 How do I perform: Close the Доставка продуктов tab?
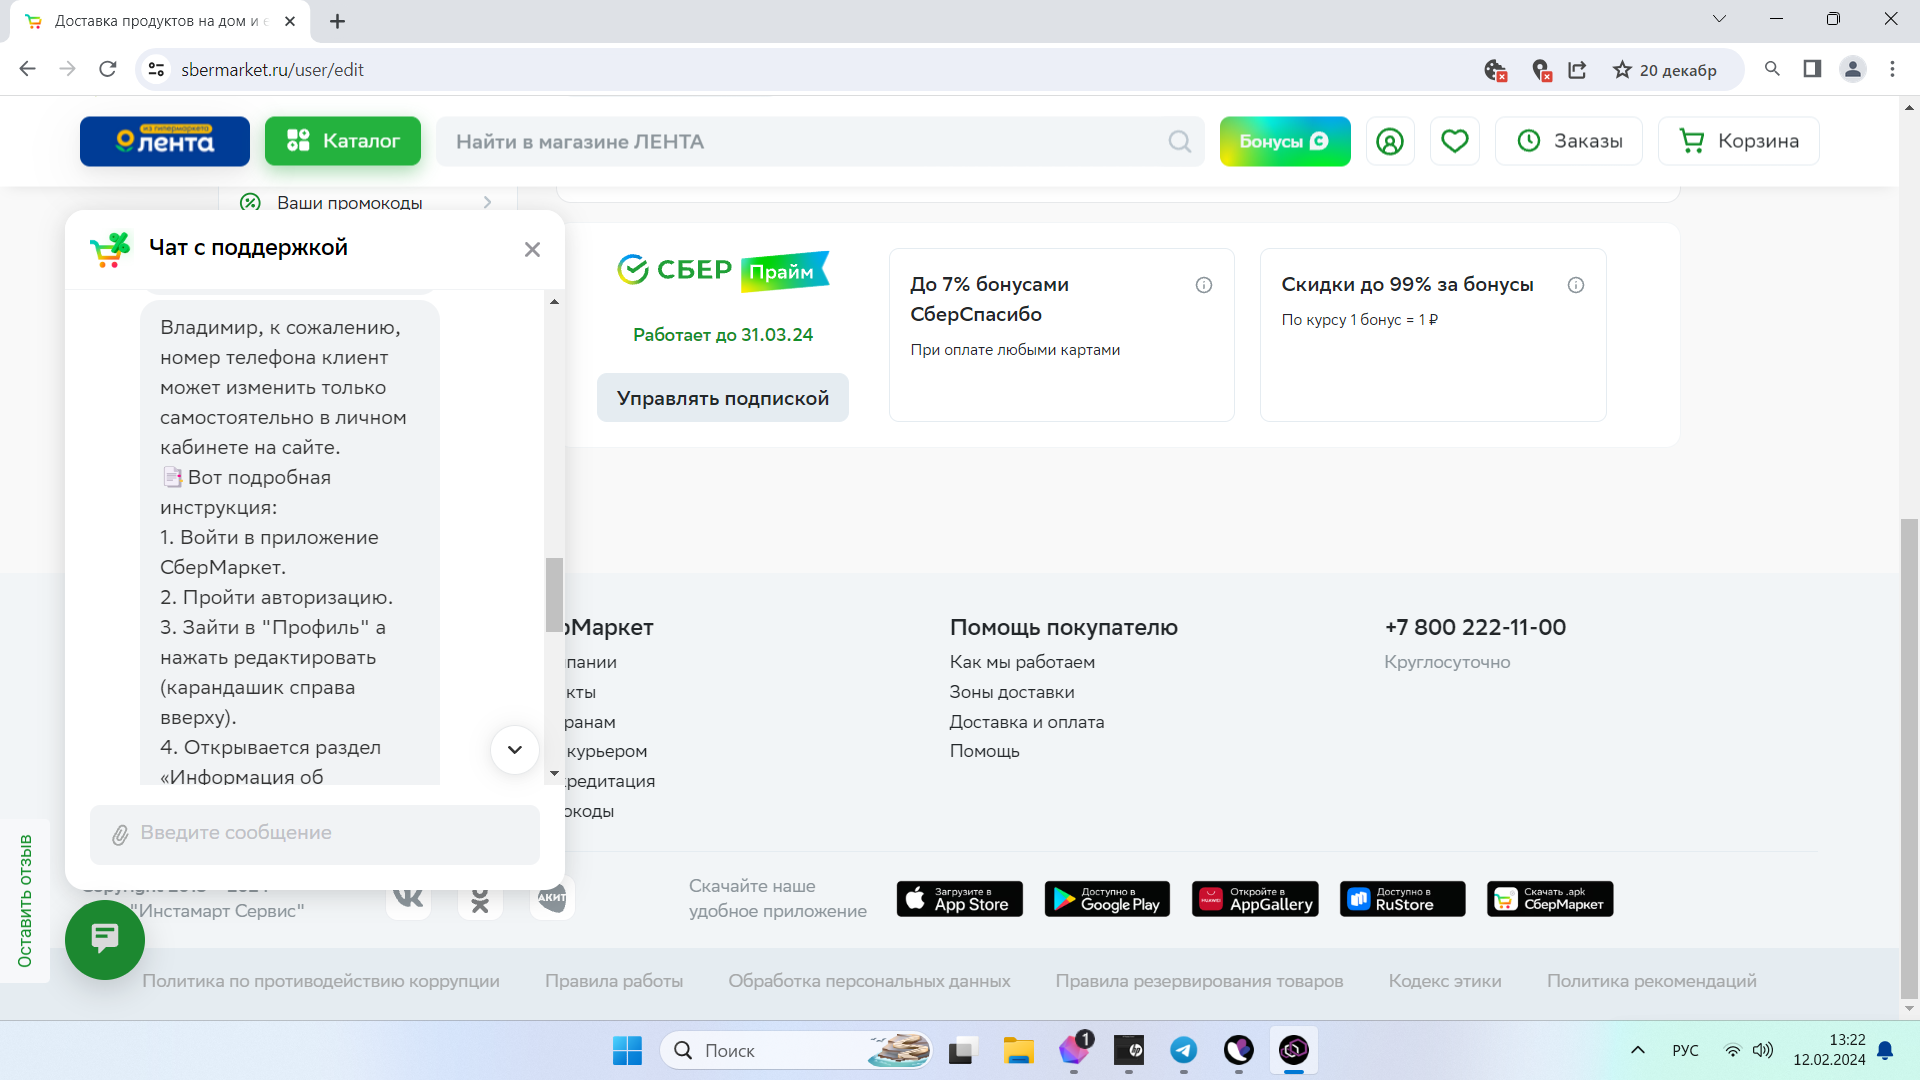tap(290, 21)
